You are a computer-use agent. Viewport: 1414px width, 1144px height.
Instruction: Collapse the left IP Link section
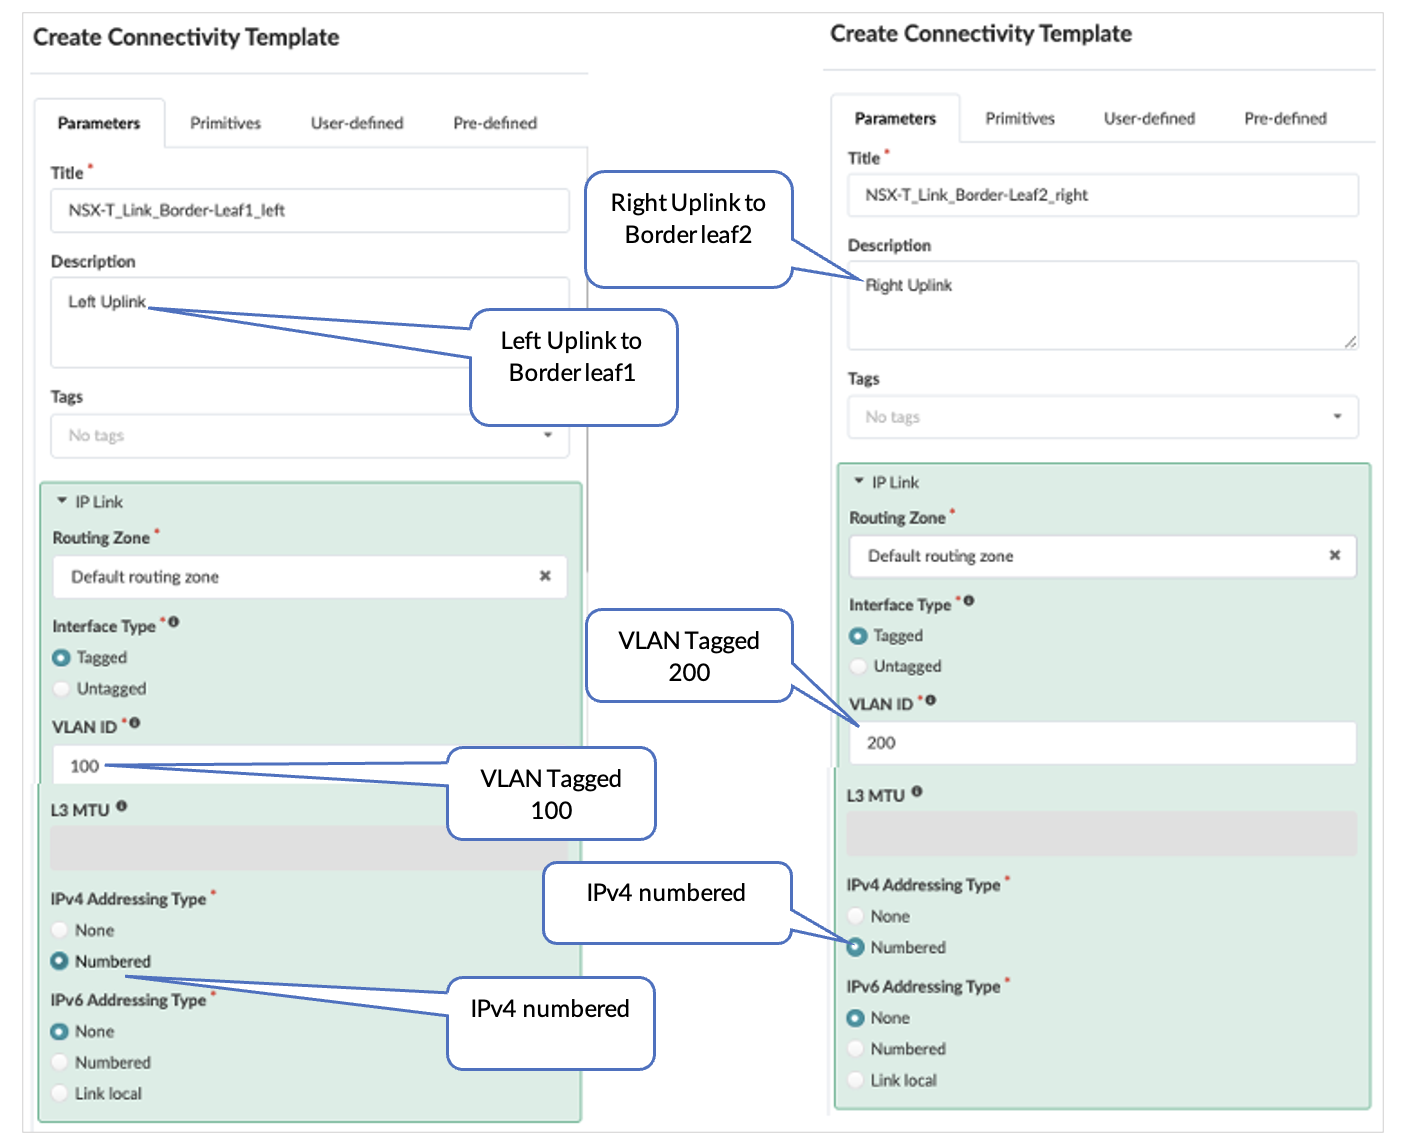(62, 501)
